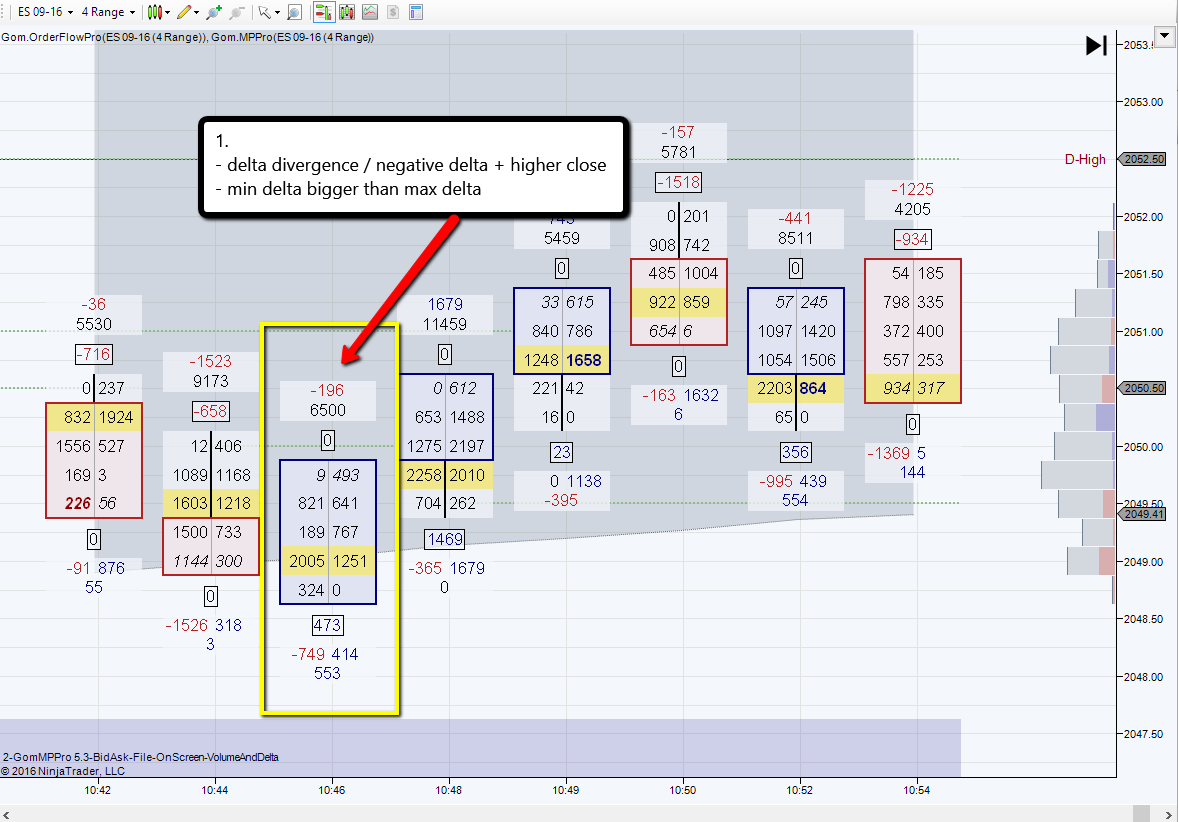Click the zoom in magnifier with plus

(214, 12)
